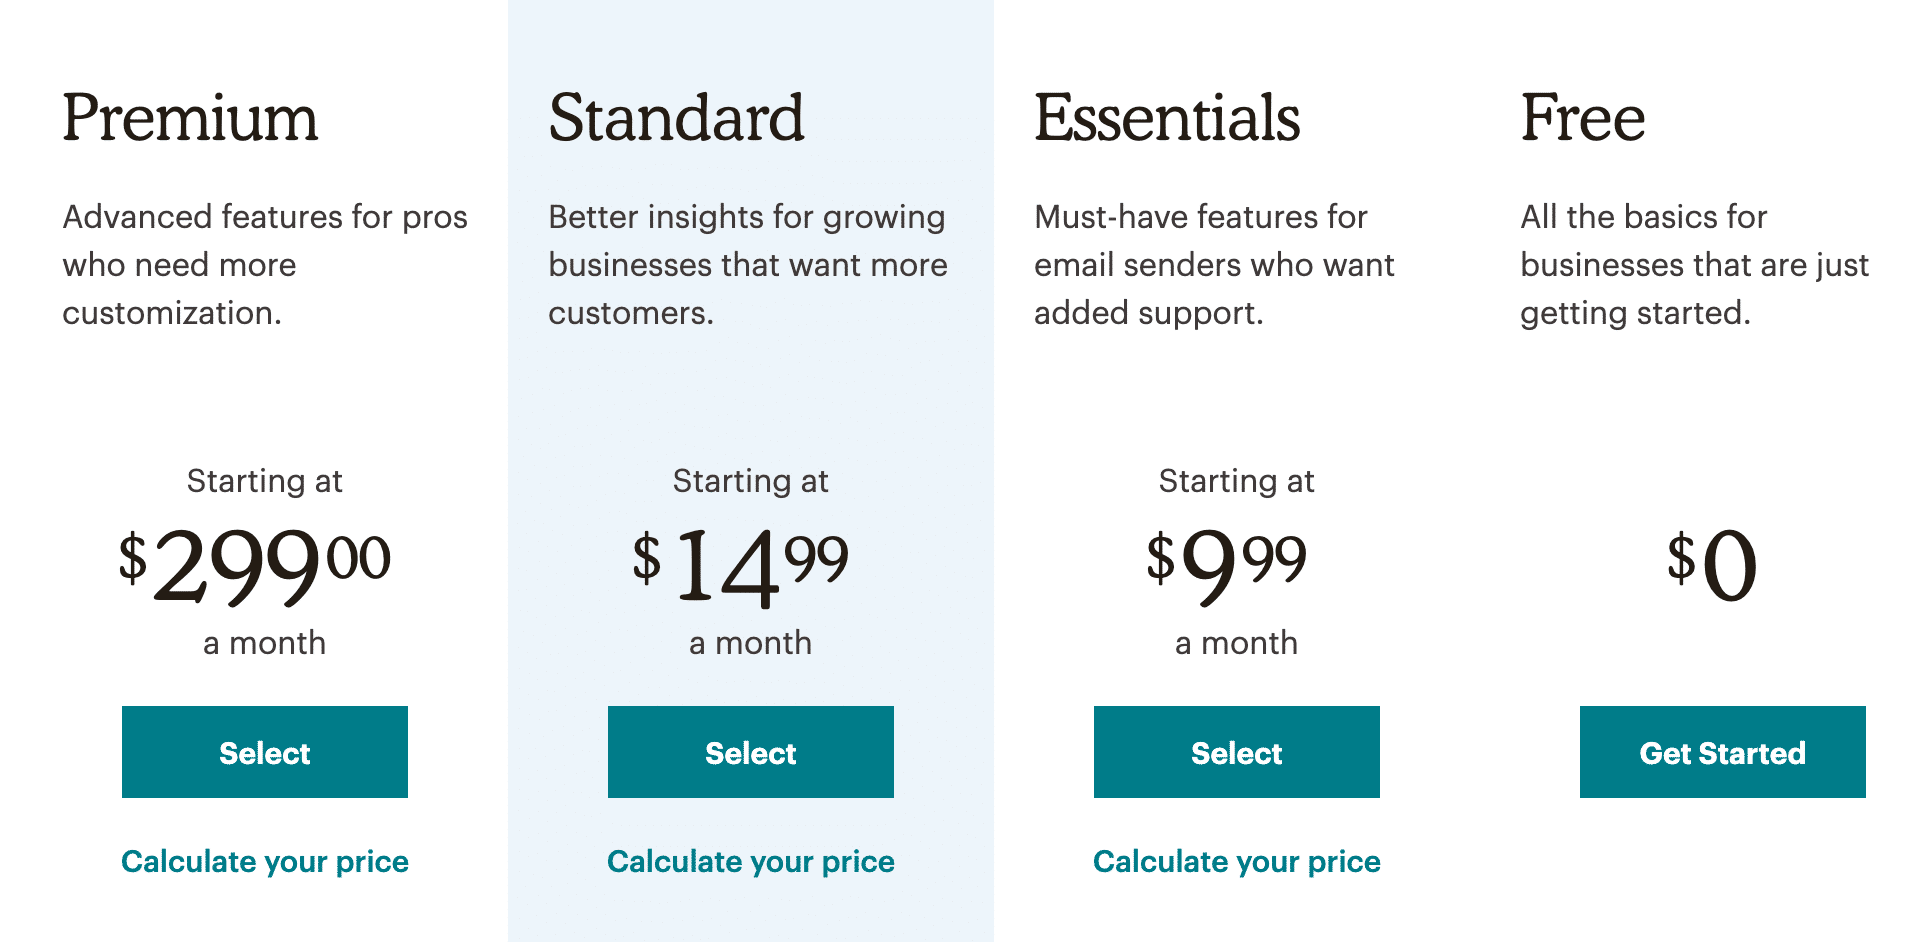Click the Select button under Standard plan
1906x942 pixels.
tap(750, 752)
